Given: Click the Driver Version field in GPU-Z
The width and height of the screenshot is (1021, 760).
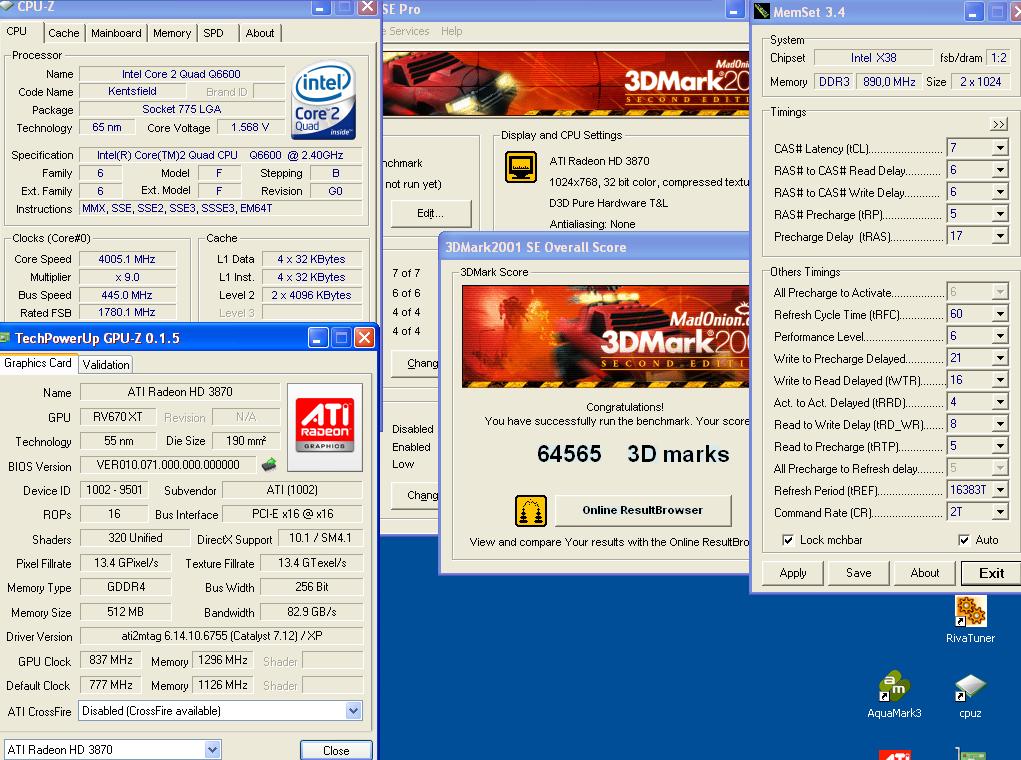Looking at the screenshot, I should point(221,636).
